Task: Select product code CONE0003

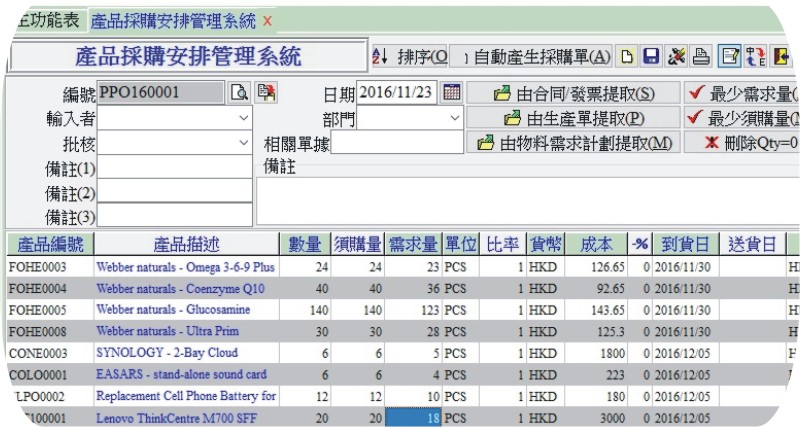Action: pos(38,353)
